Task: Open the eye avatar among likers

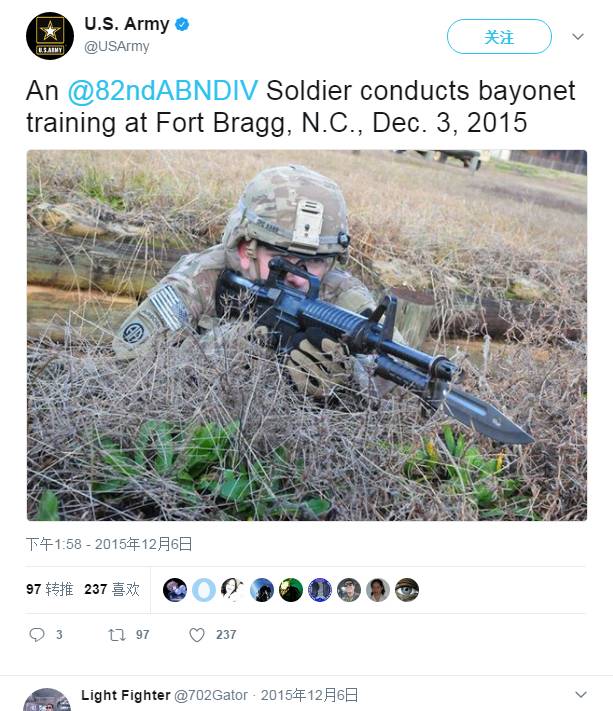Action: click(x=406, y=590)
